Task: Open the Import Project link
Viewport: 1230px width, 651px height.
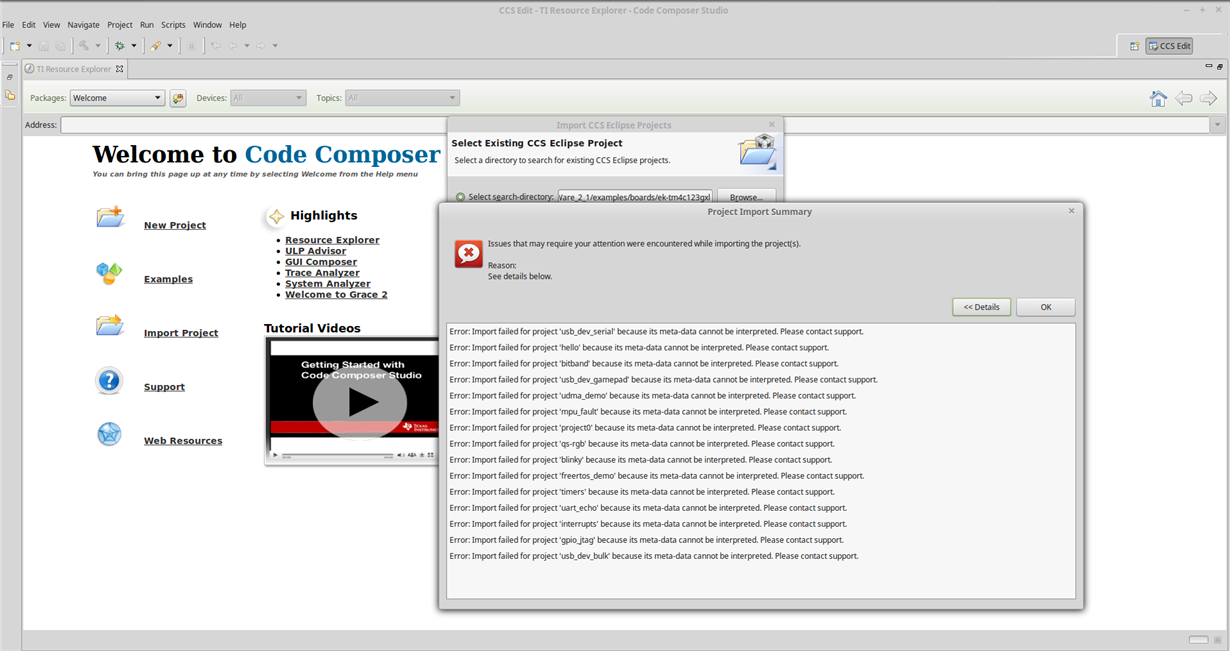Action: (x=181, y=333)
